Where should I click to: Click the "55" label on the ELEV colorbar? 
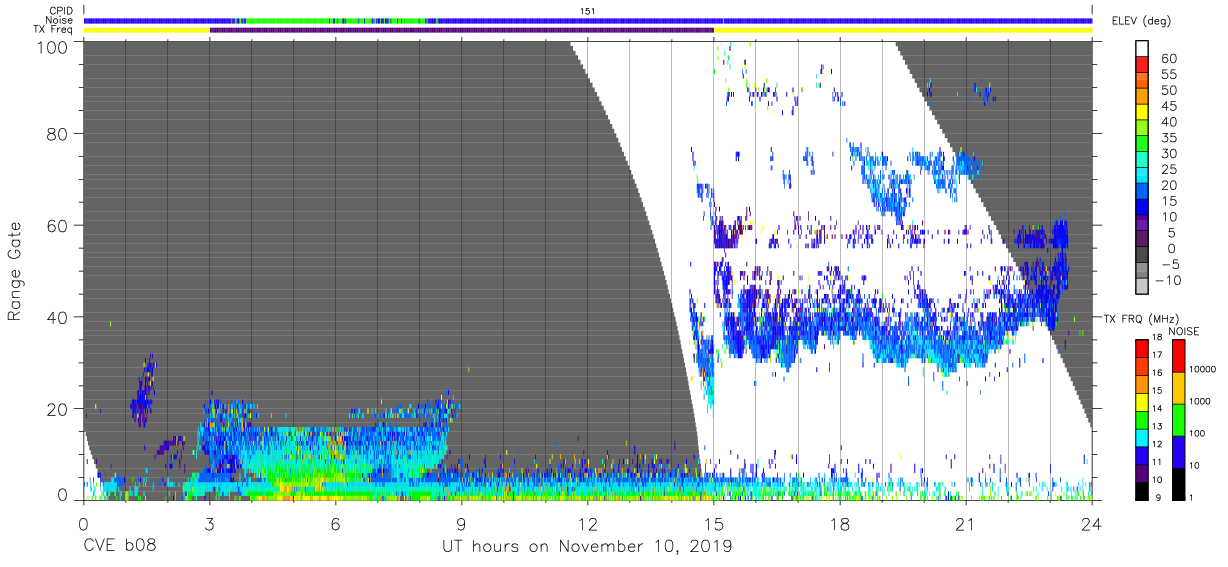coord(1170,75)
